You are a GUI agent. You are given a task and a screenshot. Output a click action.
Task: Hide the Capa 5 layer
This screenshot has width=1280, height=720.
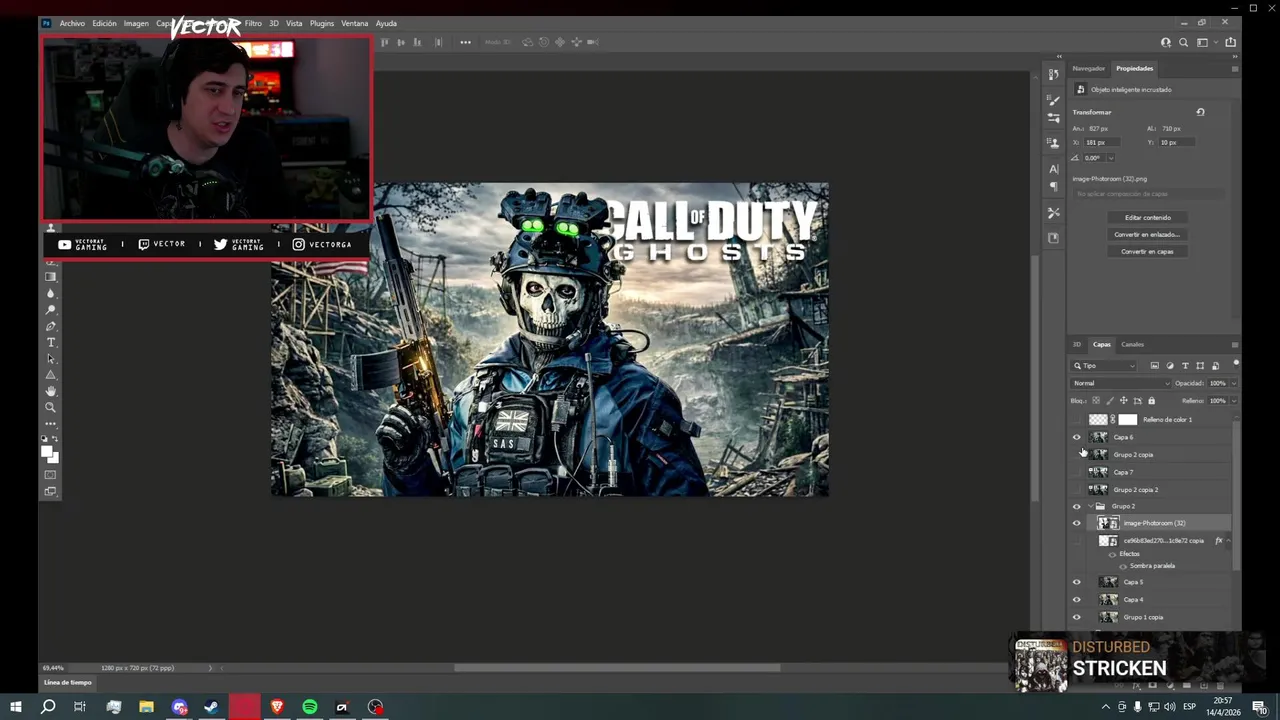(1077, 582)
